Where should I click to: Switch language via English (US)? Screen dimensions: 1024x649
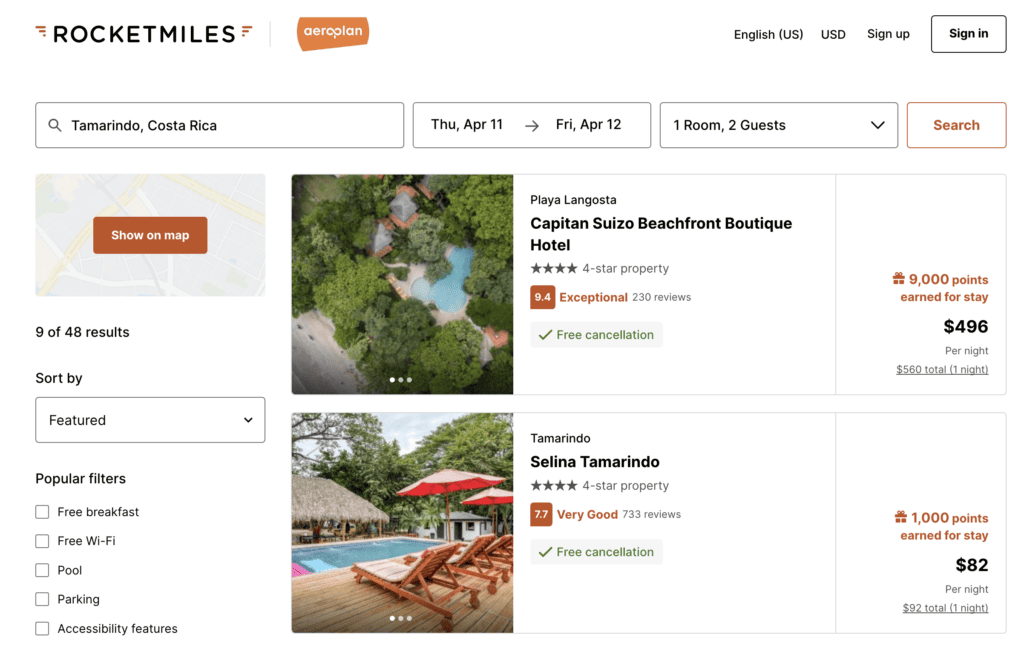pos(767,33)
